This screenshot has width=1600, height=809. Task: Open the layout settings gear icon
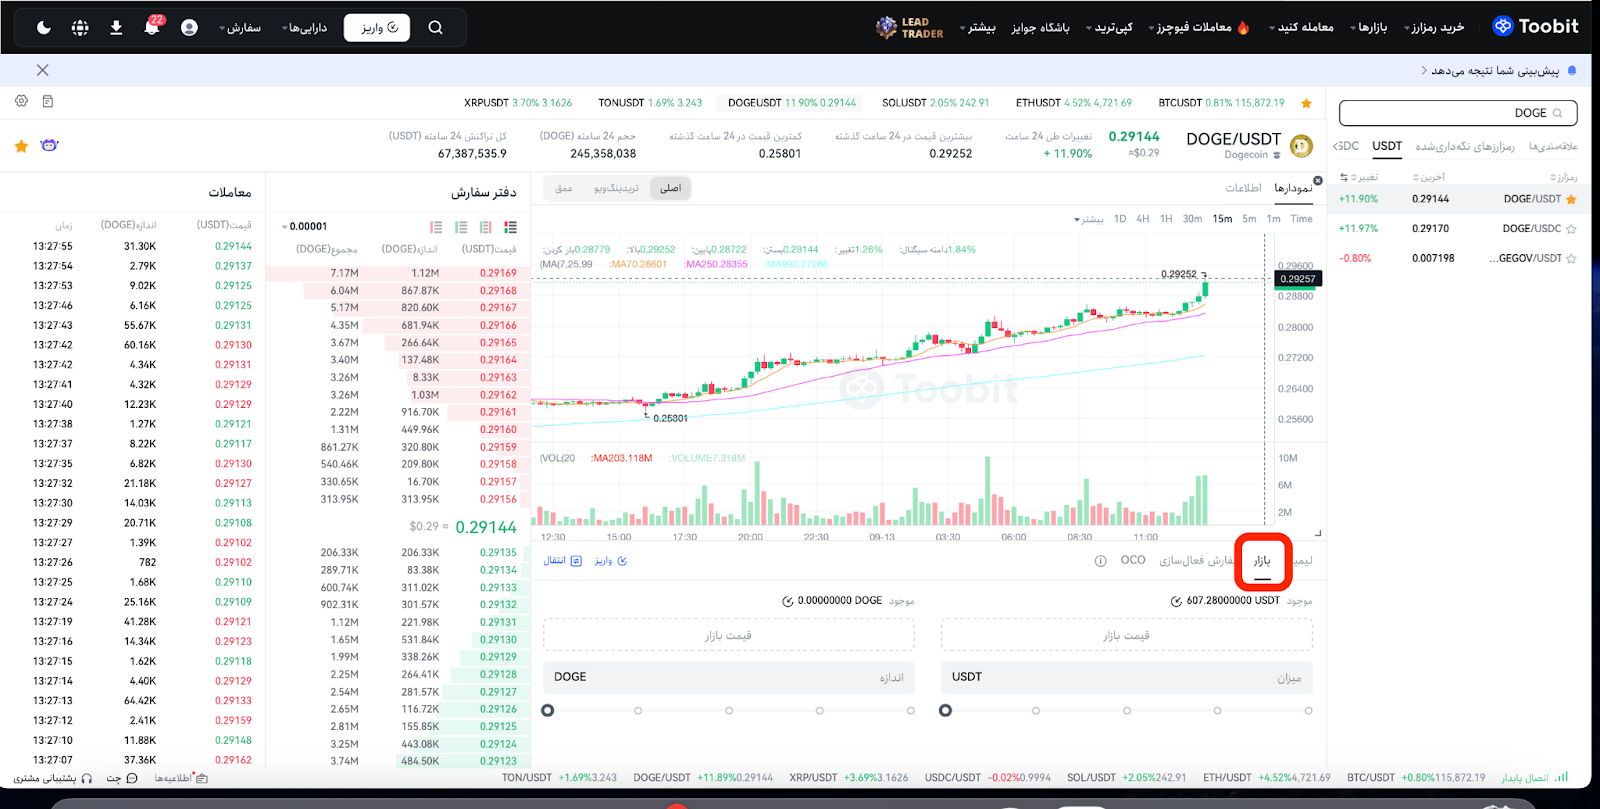[21, 101]
